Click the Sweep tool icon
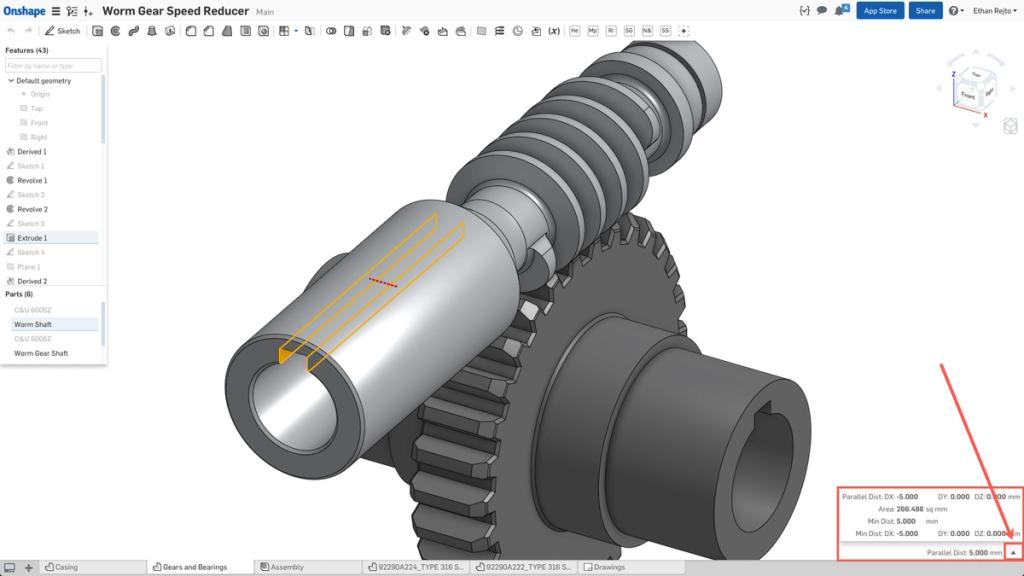The width and height of the screenshot is (1024, 576). tap(133, 31)
